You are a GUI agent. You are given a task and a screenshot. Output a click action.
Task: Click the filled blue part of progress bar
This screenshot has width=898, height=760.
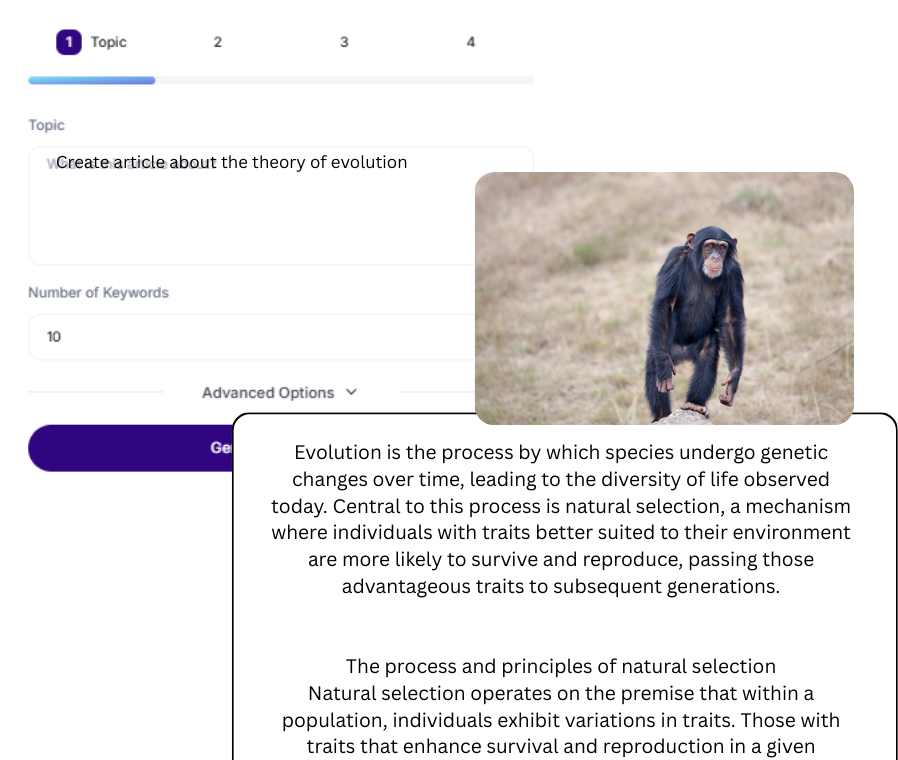pos(91,80)
